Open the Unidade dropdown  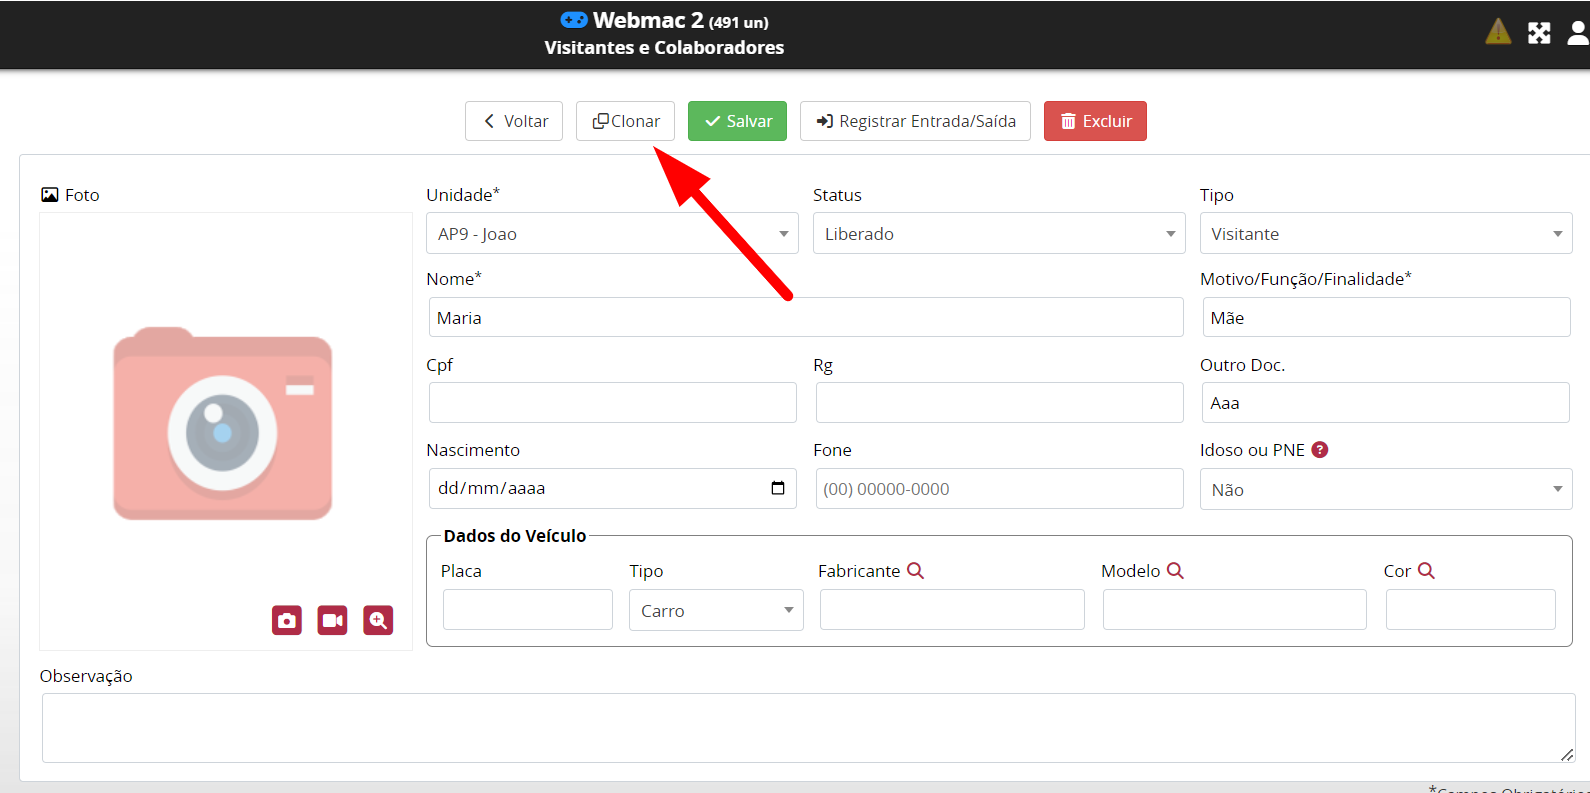(x=612, y=234)
